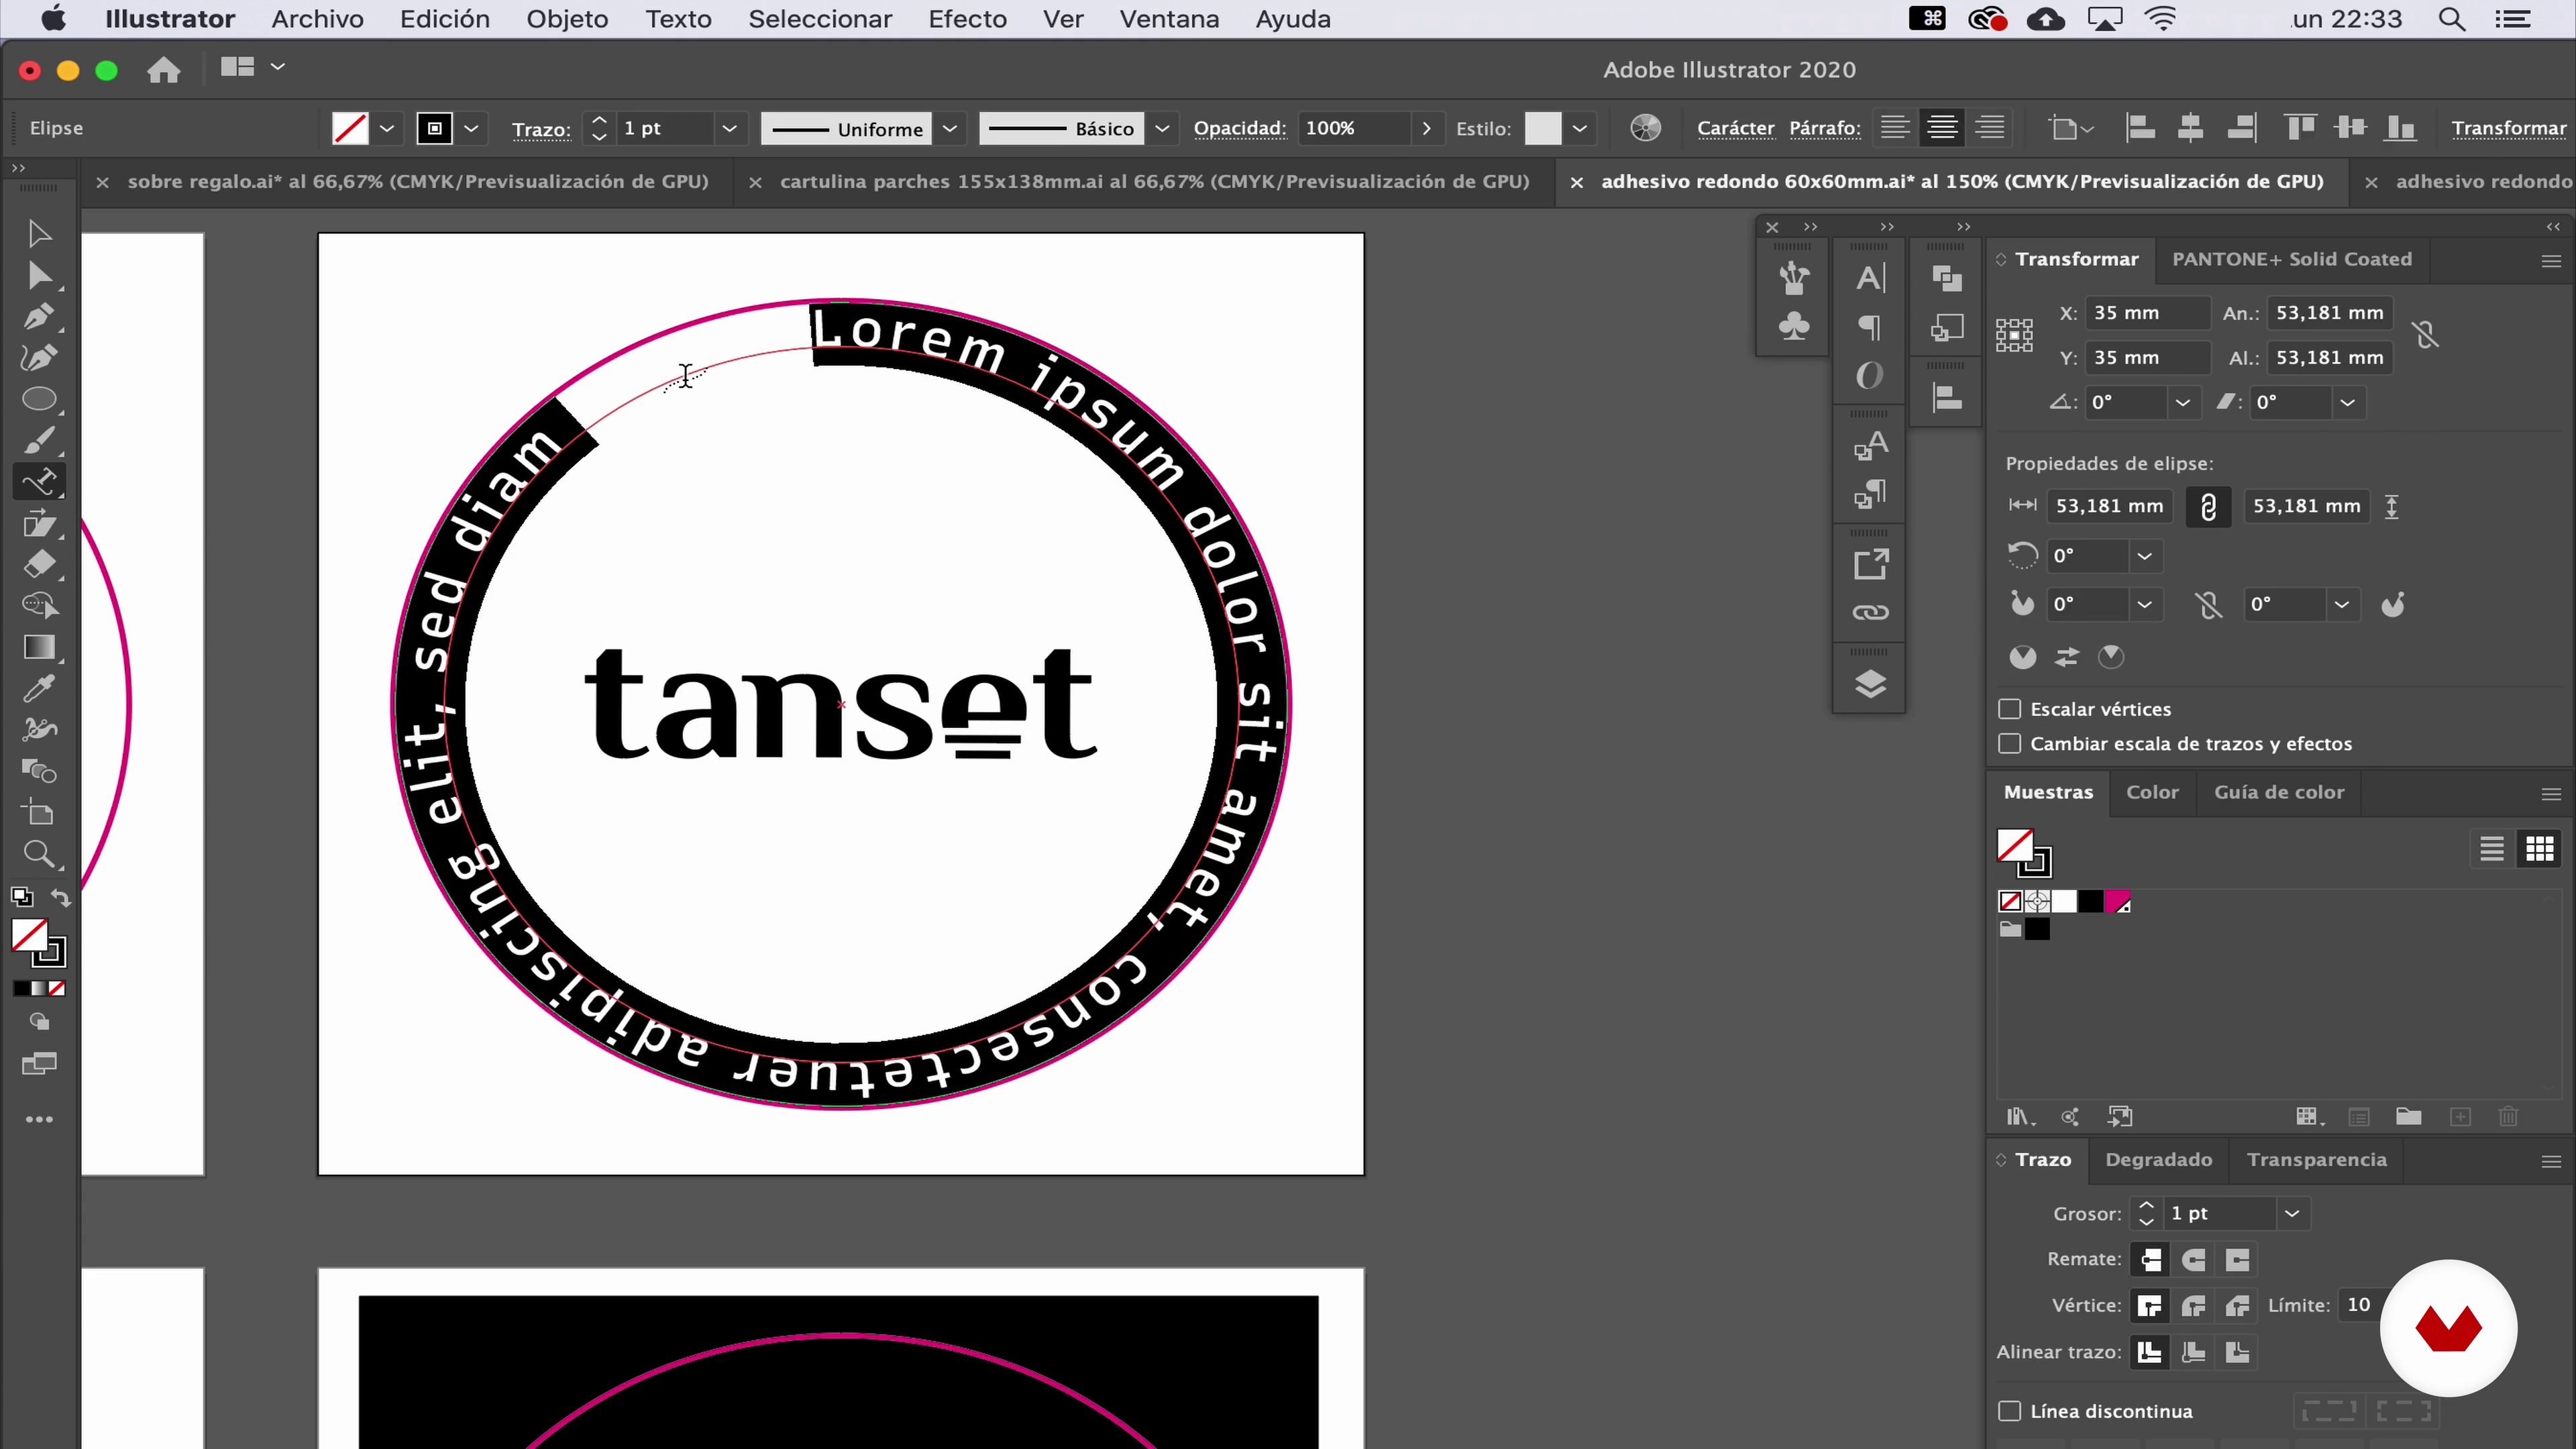
Task: Select the Selection tool arrow
Action: [39, 234]
